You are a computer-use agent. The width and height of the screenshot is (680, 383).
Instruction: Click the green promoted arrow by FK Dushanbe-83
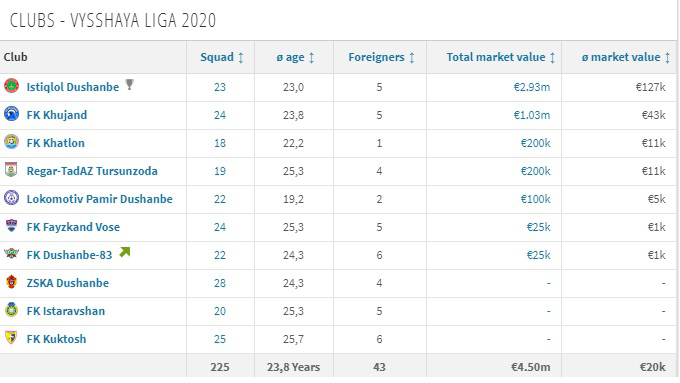click(125, 252)
